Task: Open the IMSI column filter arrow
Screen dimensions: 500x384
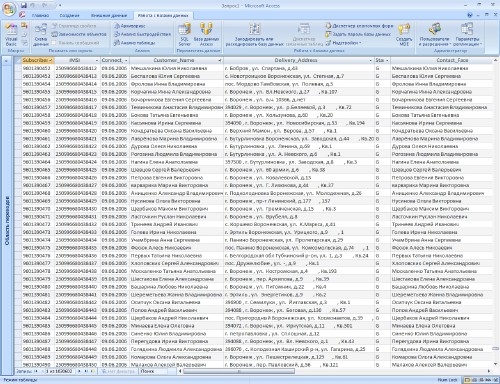Action: (97, 61)
